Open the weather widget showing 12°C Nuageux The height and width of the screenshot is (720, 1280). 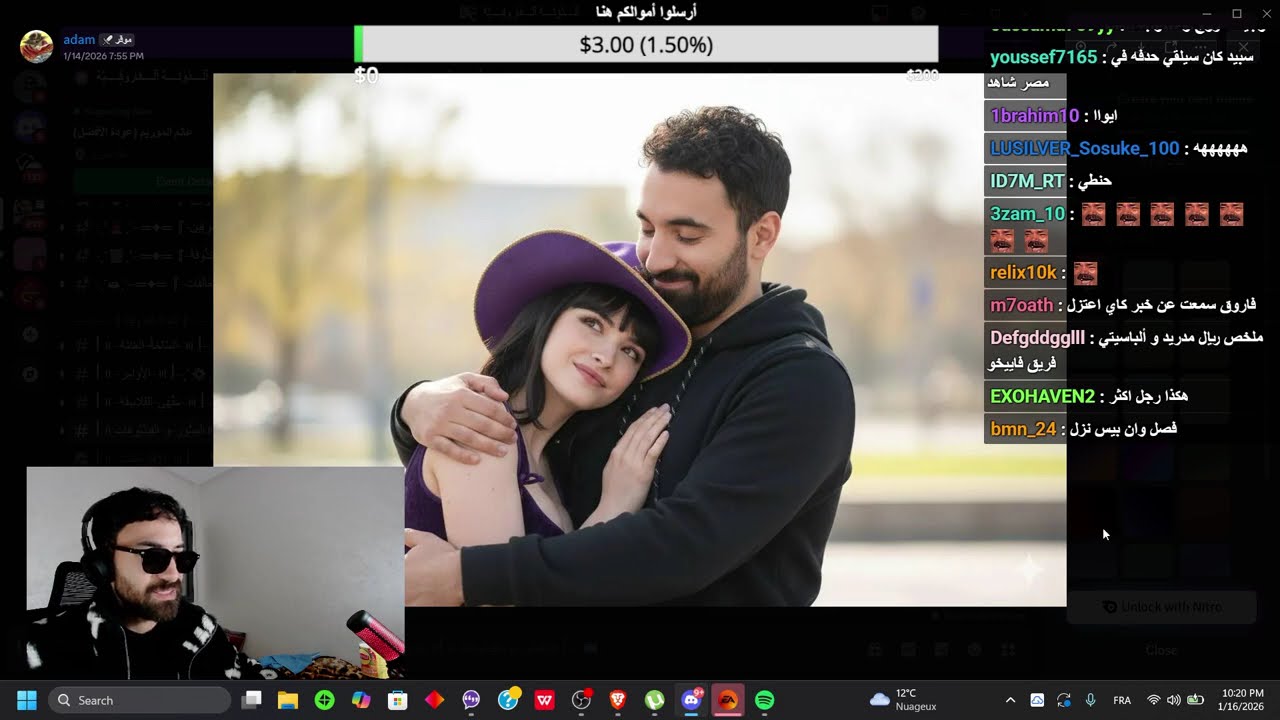pyautogui.click(x=903, y=700)
